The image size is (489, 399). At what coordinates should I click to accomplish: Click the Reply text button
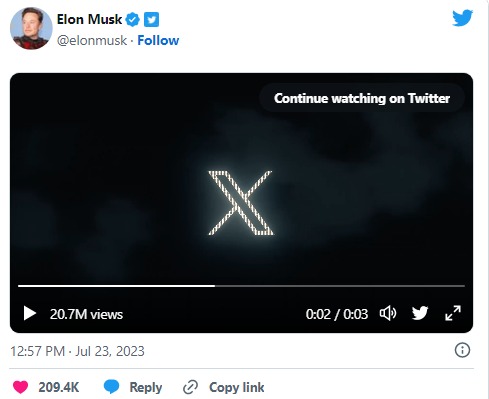(146, 387)
